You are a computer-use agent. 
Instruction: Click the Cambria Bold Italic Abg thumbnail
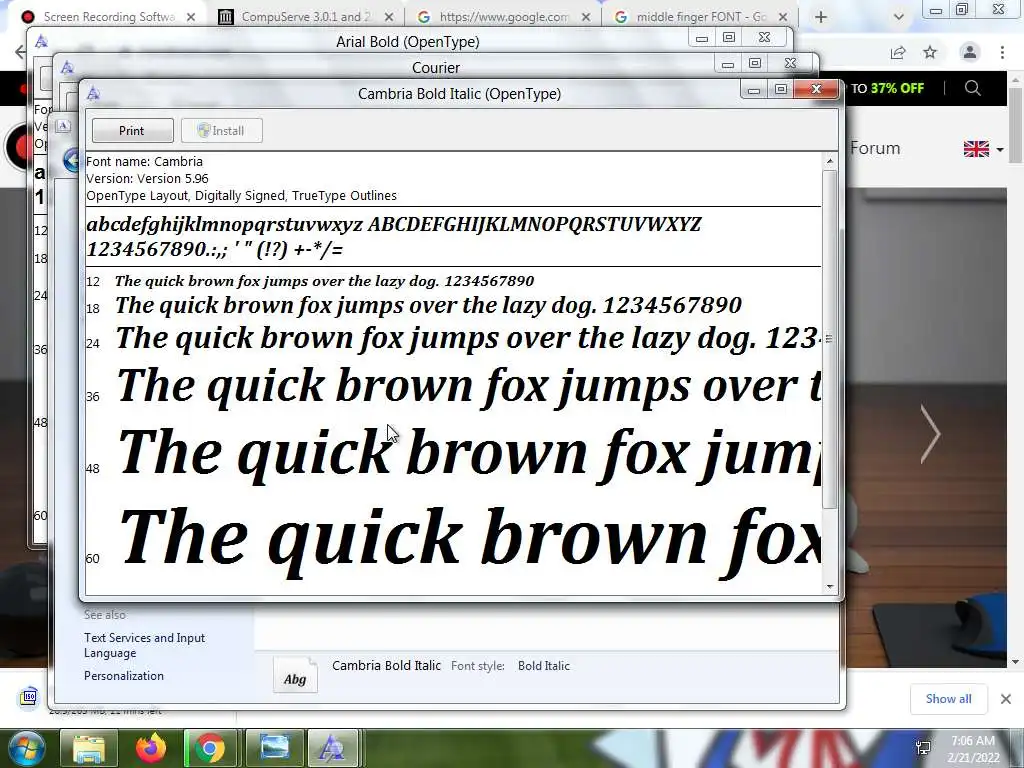[x=295, y=675]
